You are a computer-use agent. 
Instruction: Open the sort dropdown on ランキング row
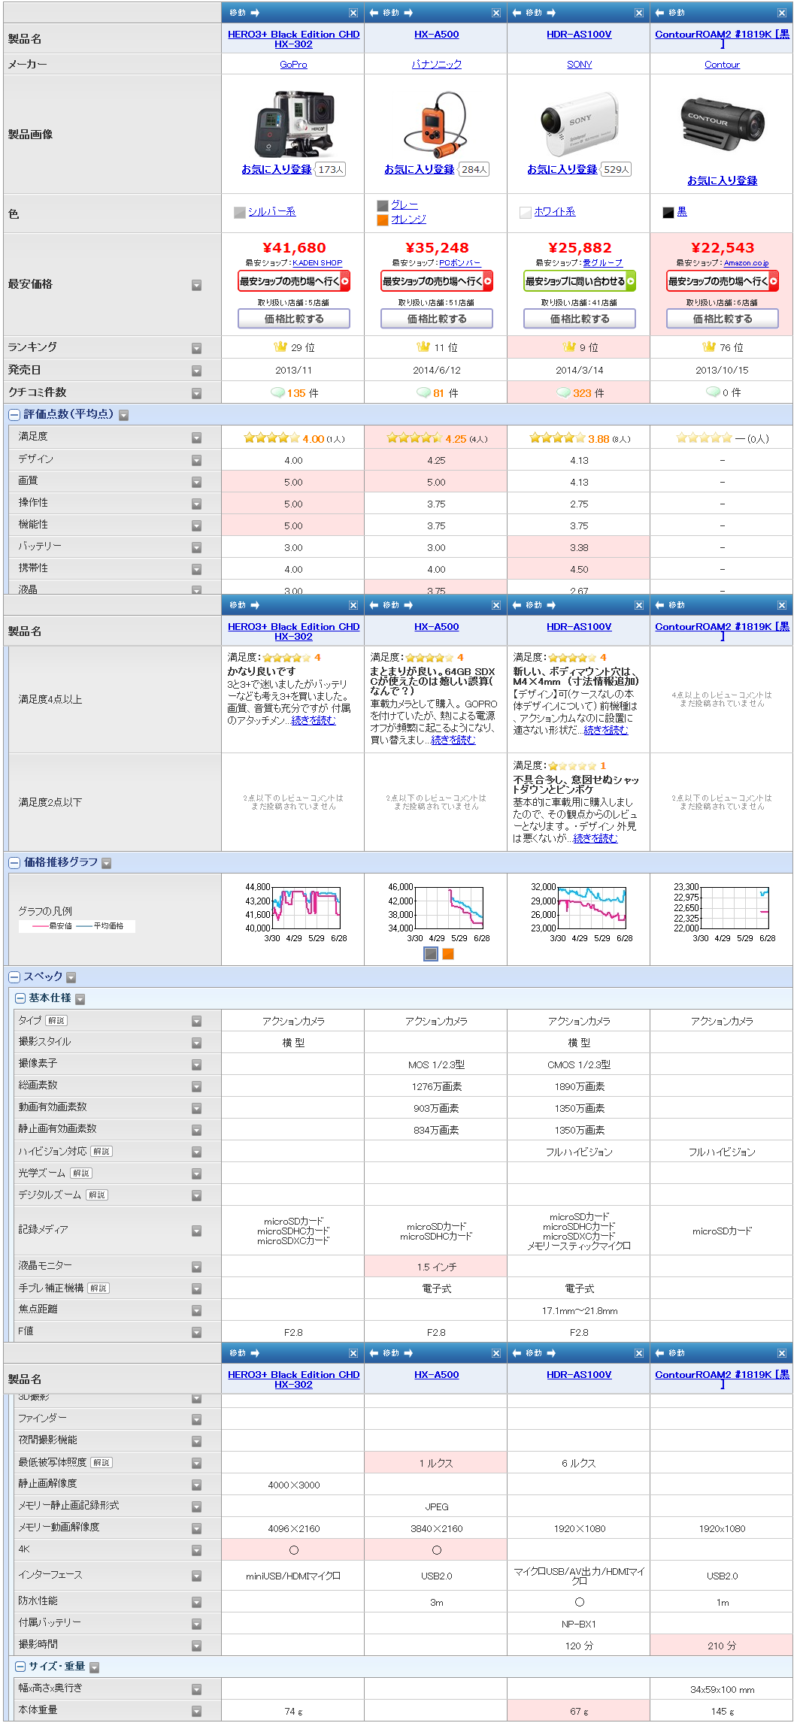[x=196, y=348]
